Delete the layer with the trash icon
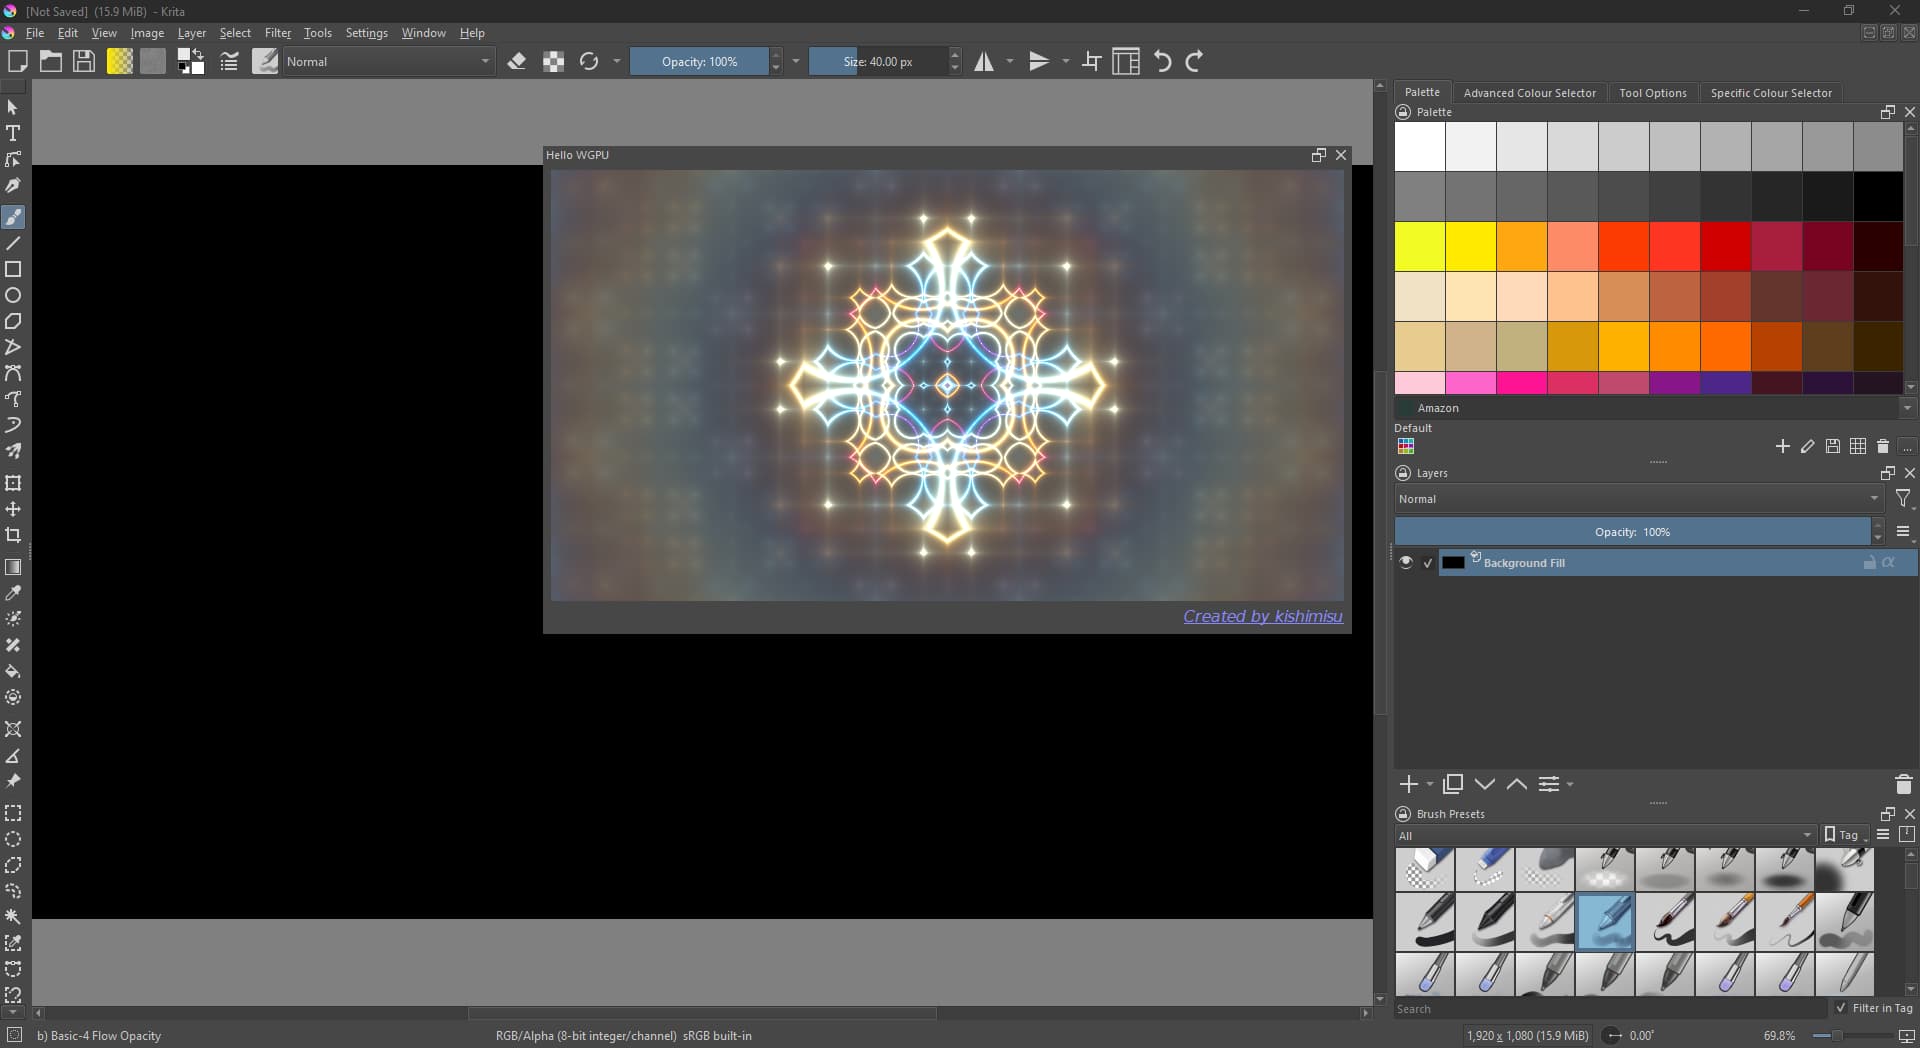1920x1048 pixels. coord(1903,785)
